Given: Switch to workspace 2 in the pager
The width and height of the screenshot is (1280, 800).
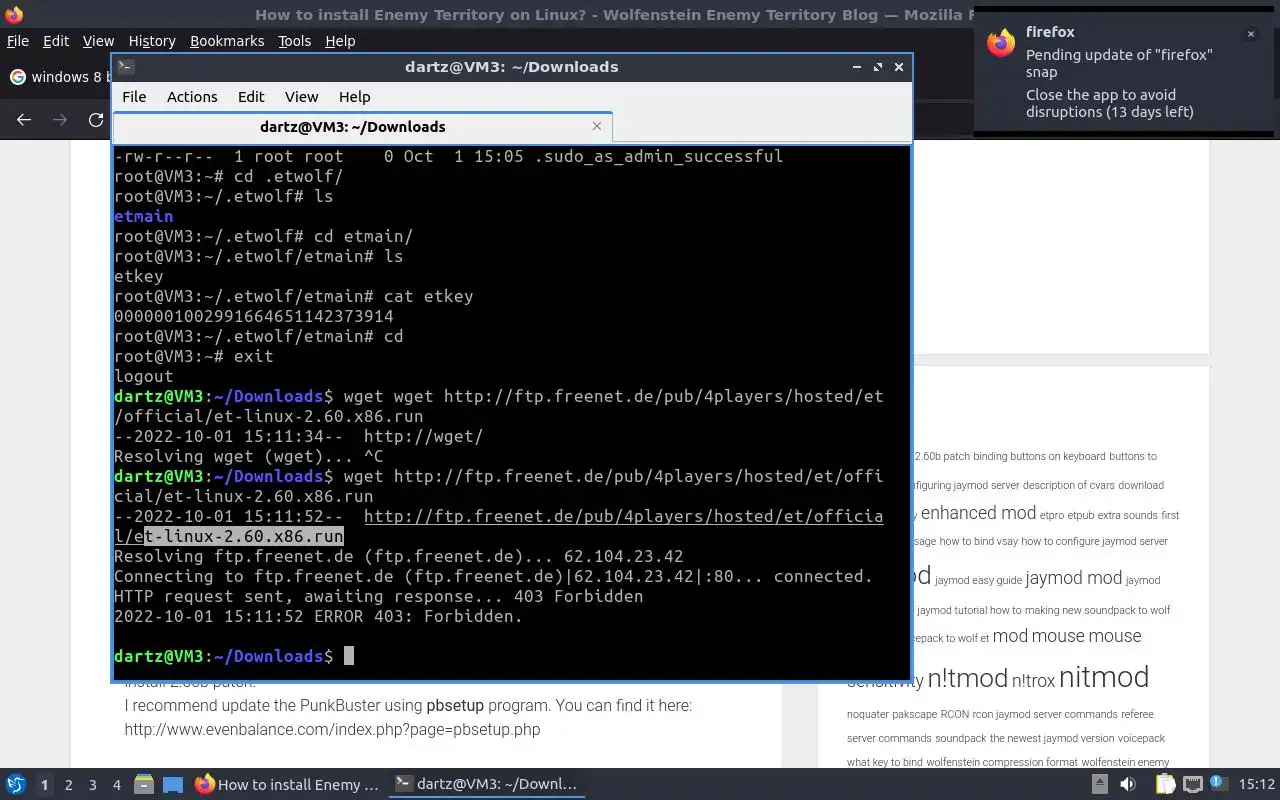Looking at the screenshot, I should click(x=68, y=785).
